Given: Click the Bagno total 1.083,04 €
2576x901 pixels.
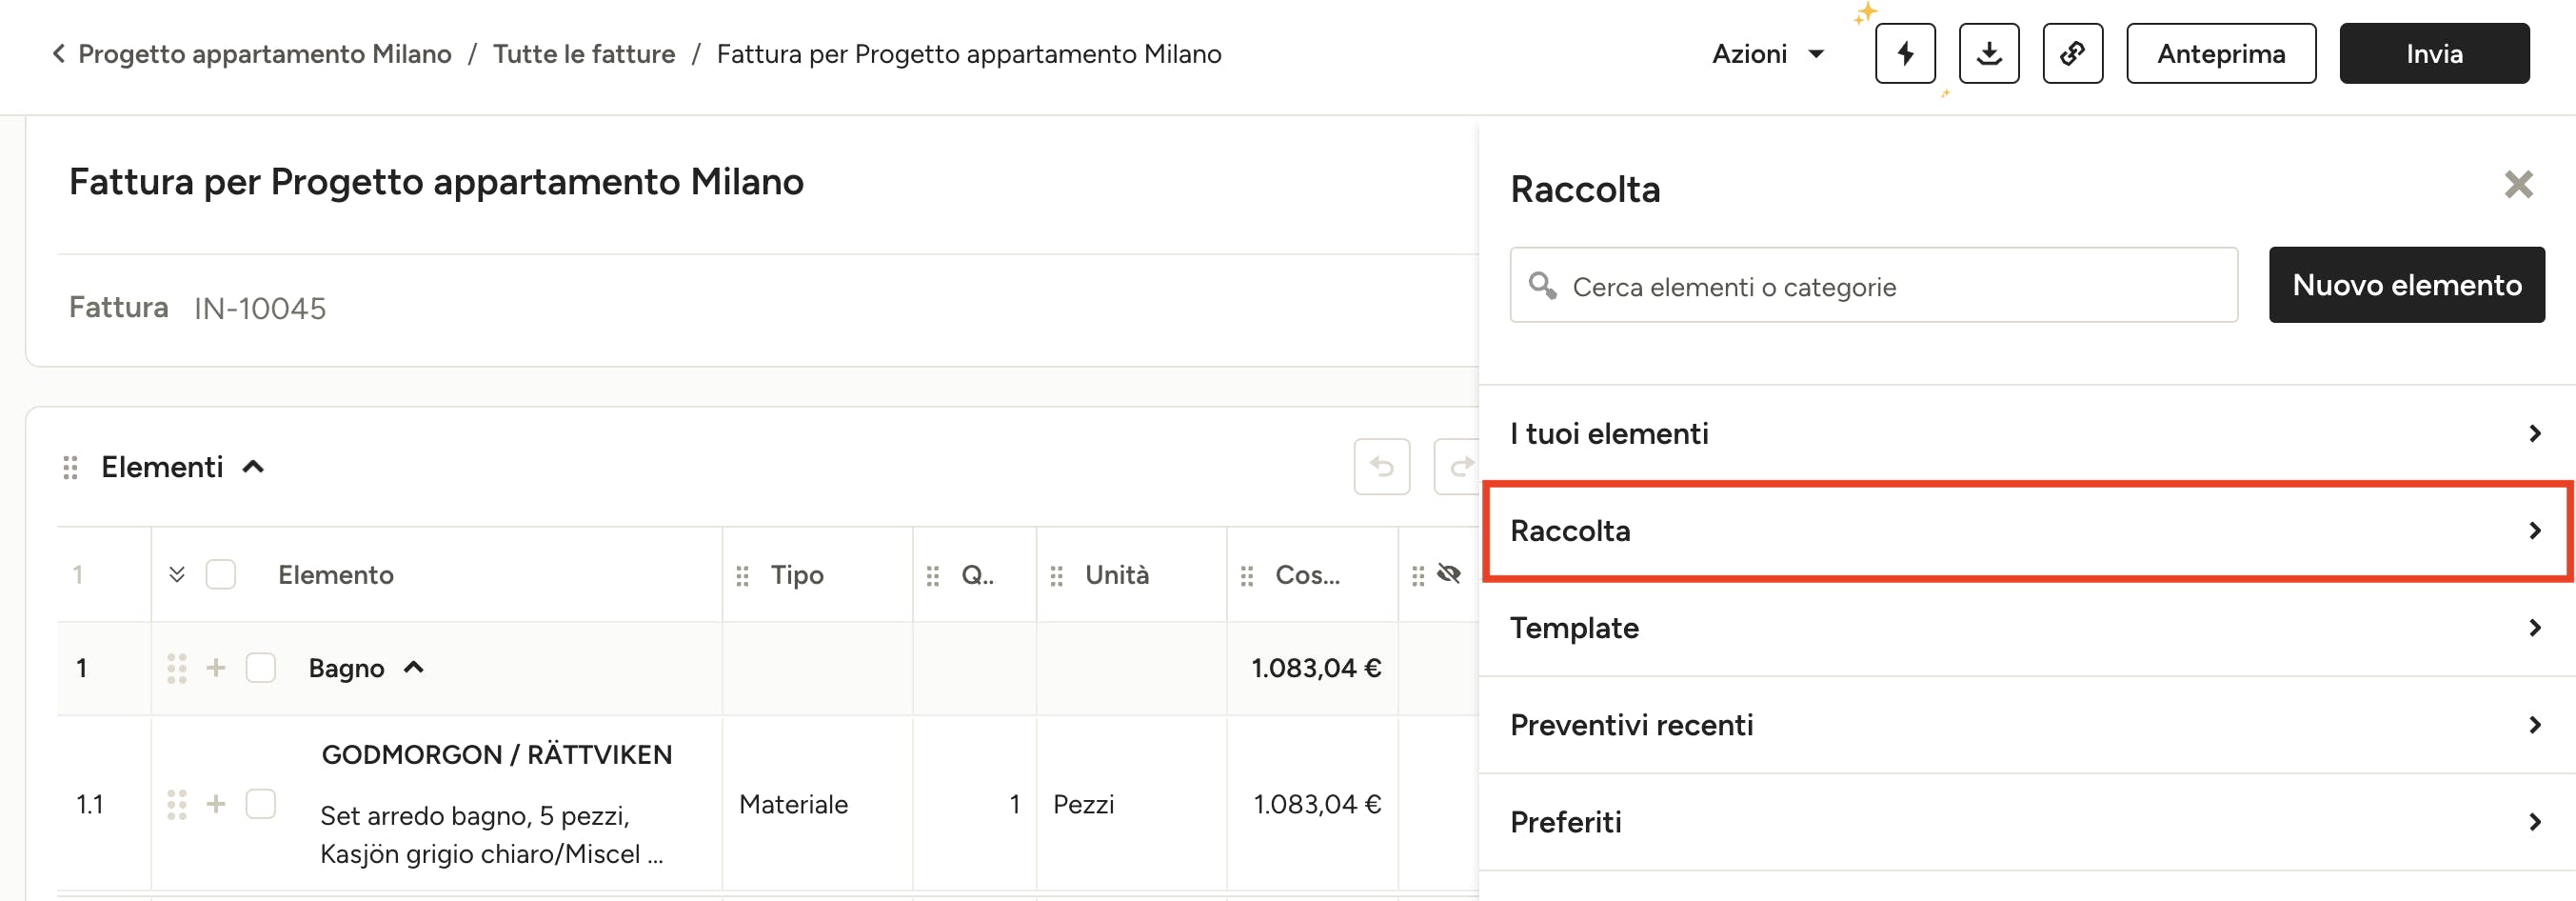Looking at the screenshot, I should click(x=1316, y=668).
